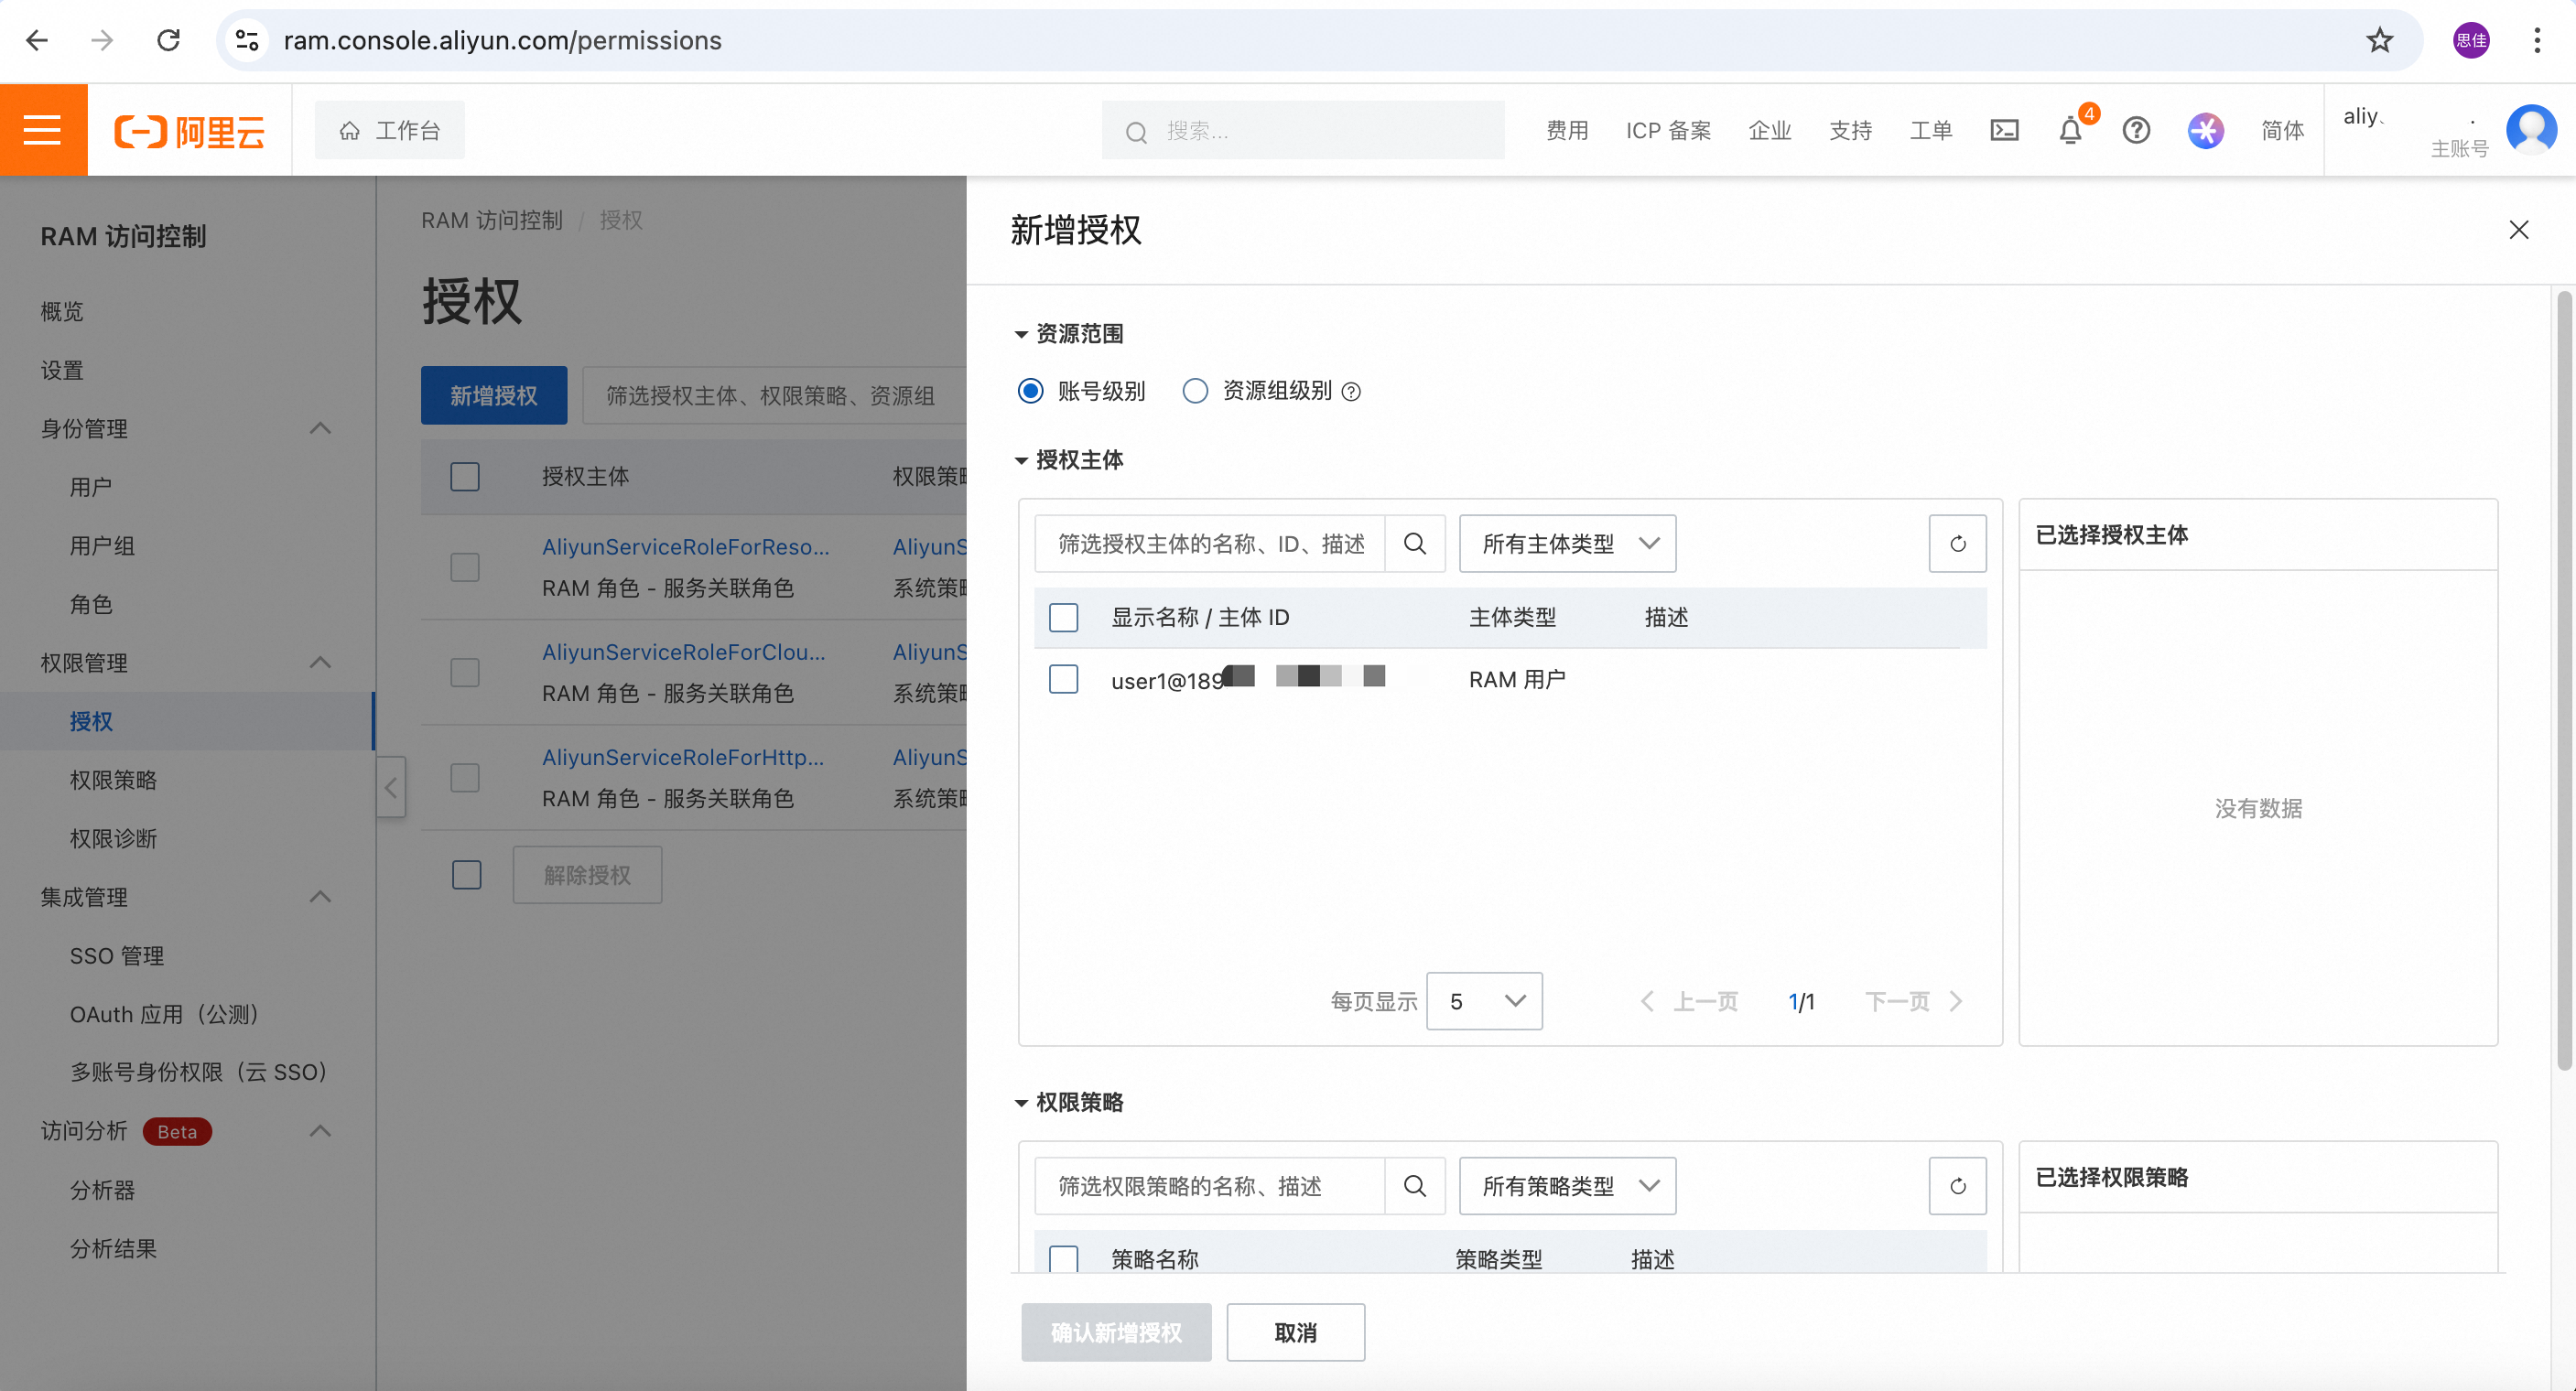2576x1391 pixels.
Task: Check AliyunServiceRoleForReso row checkbox
Action: (x=465, y=567)
